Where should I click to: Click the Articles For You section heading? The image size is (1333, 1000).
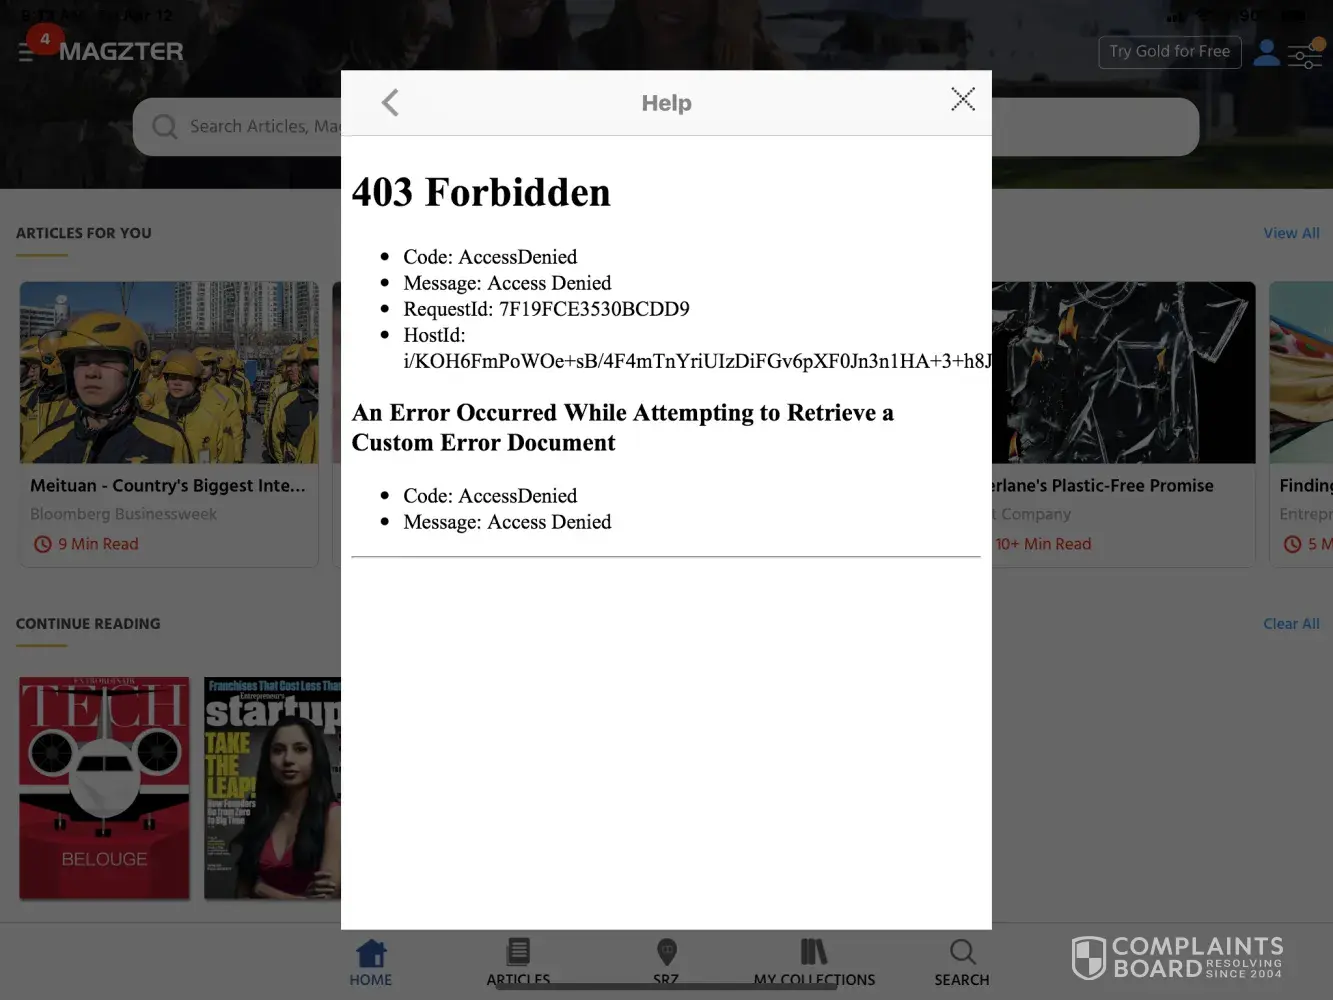coord(84,233)
